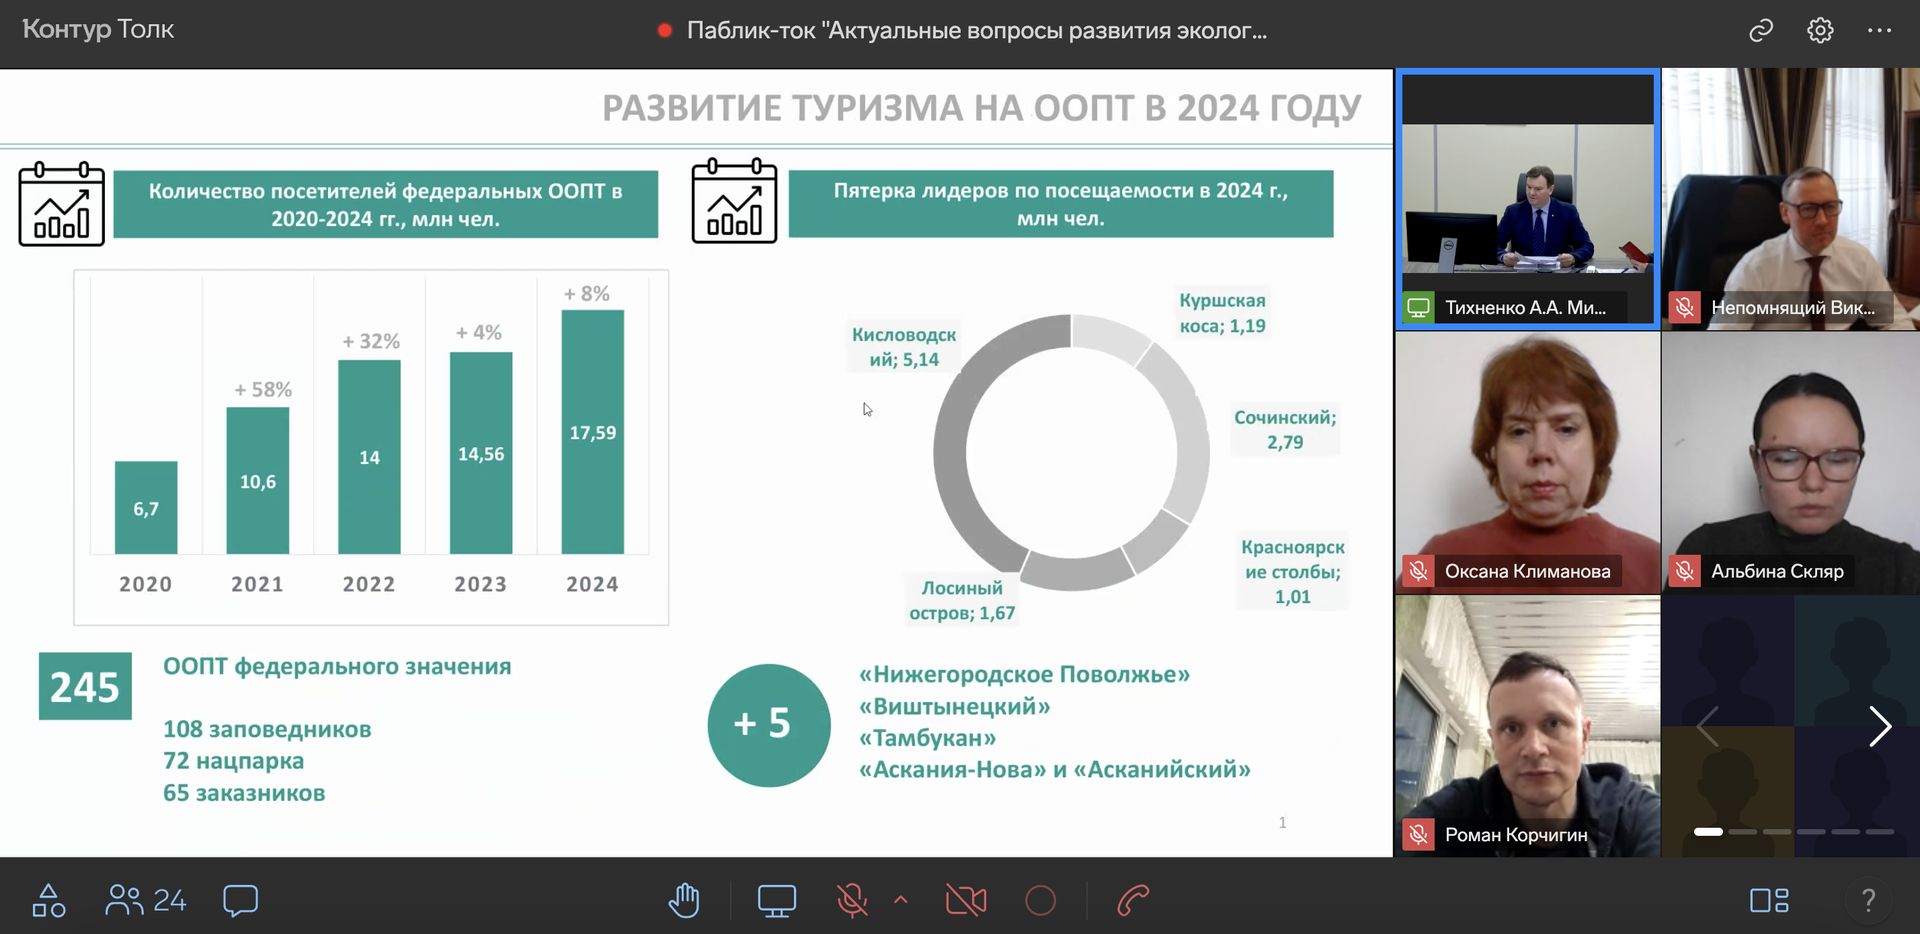
Task: Select Оксана Климанова's video tile
Action: 1528,463
